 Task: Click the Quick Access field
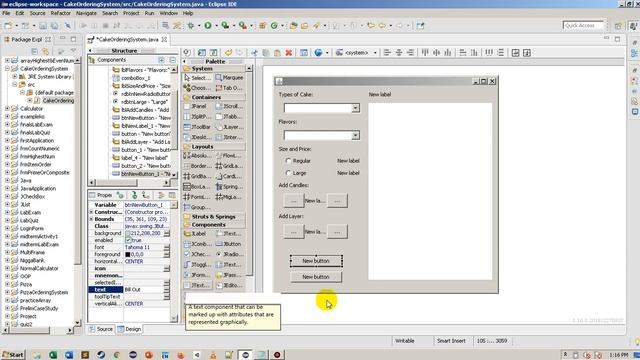tap(583, 25)
